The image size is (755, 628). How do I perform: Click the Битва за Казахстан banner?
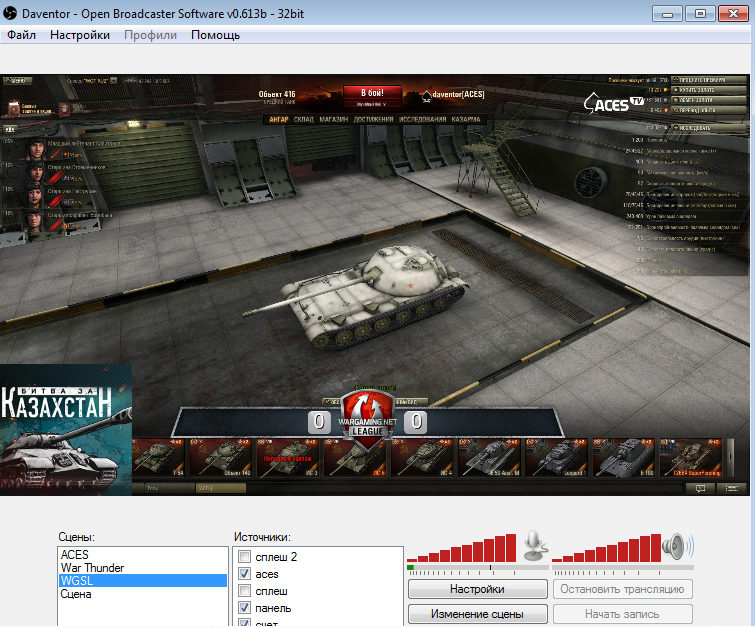click(x=66, y=430)
